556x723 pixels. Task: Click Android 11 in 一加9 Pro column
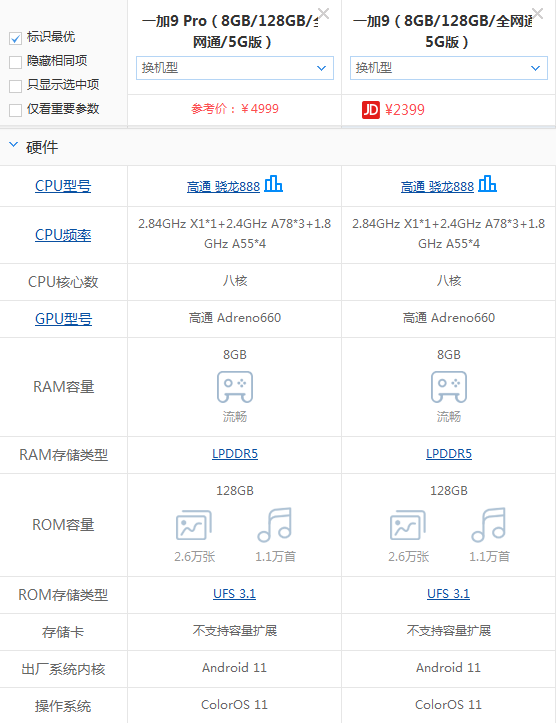pyautogui.click(x=235, y=668)
